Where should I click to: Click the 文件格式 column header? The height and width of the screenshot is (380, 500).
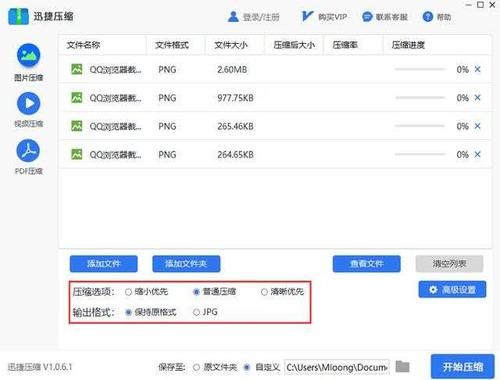[172, 45]
